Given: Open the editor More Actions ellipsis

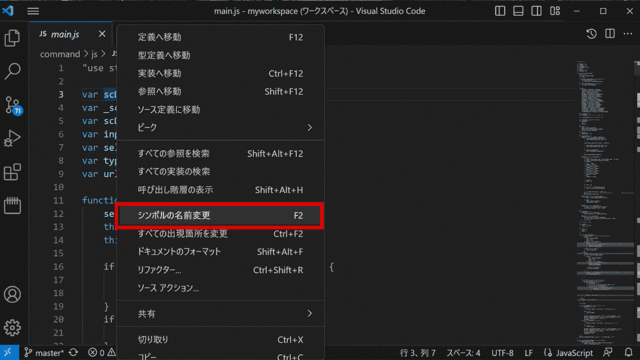Looking at the screenshot, I should pyautogui.click(x=628, y=34).
